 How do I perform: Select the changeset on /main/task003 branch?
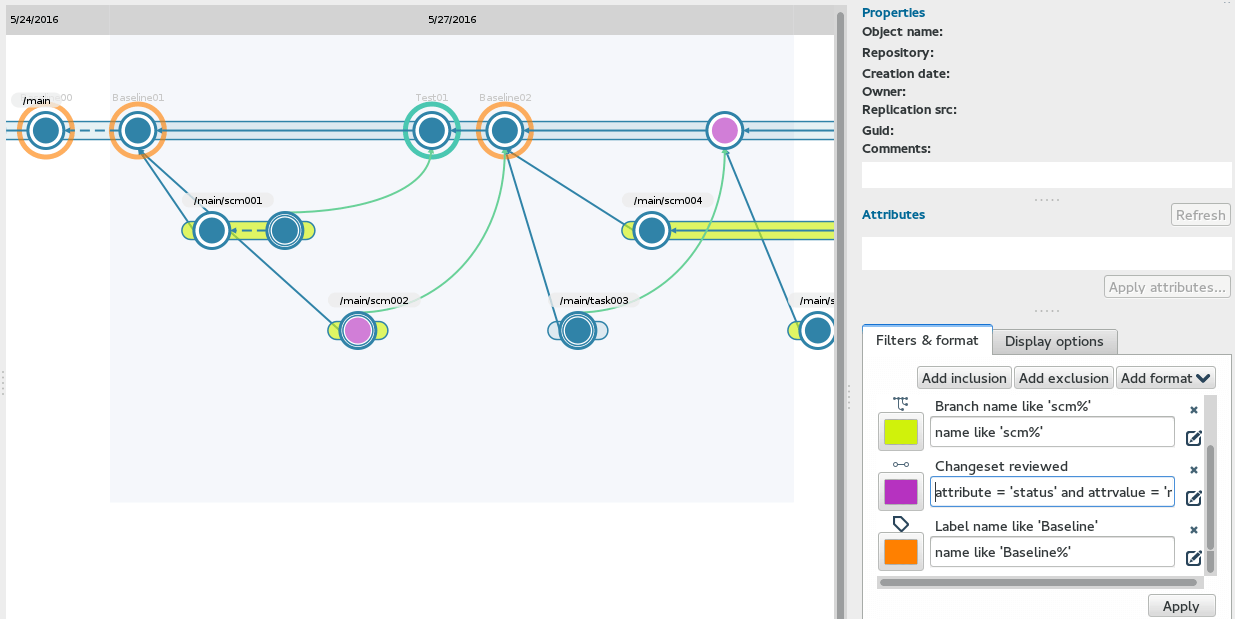[x=577, y=330]
